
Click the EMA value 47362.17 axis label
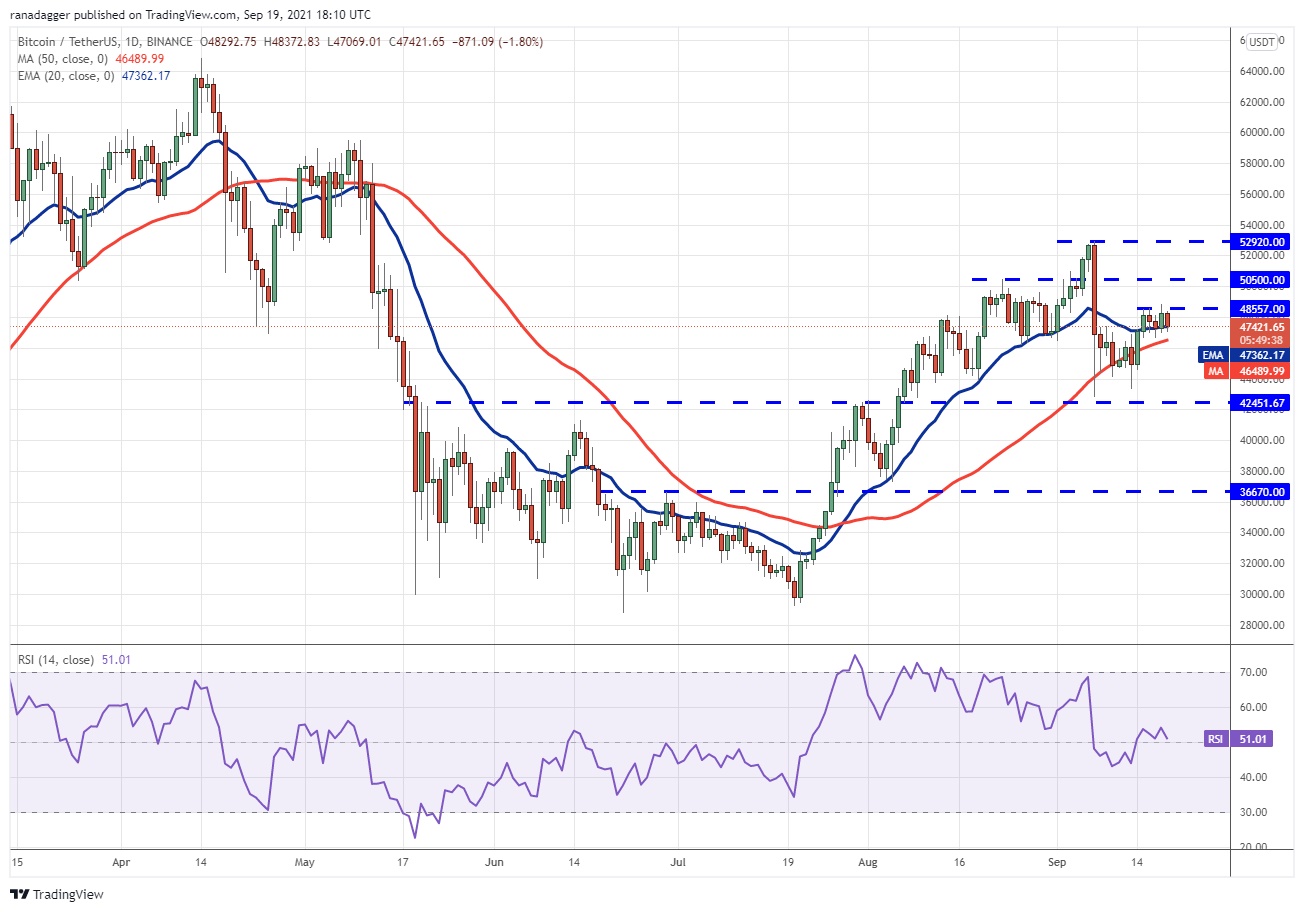(1264, 355)
